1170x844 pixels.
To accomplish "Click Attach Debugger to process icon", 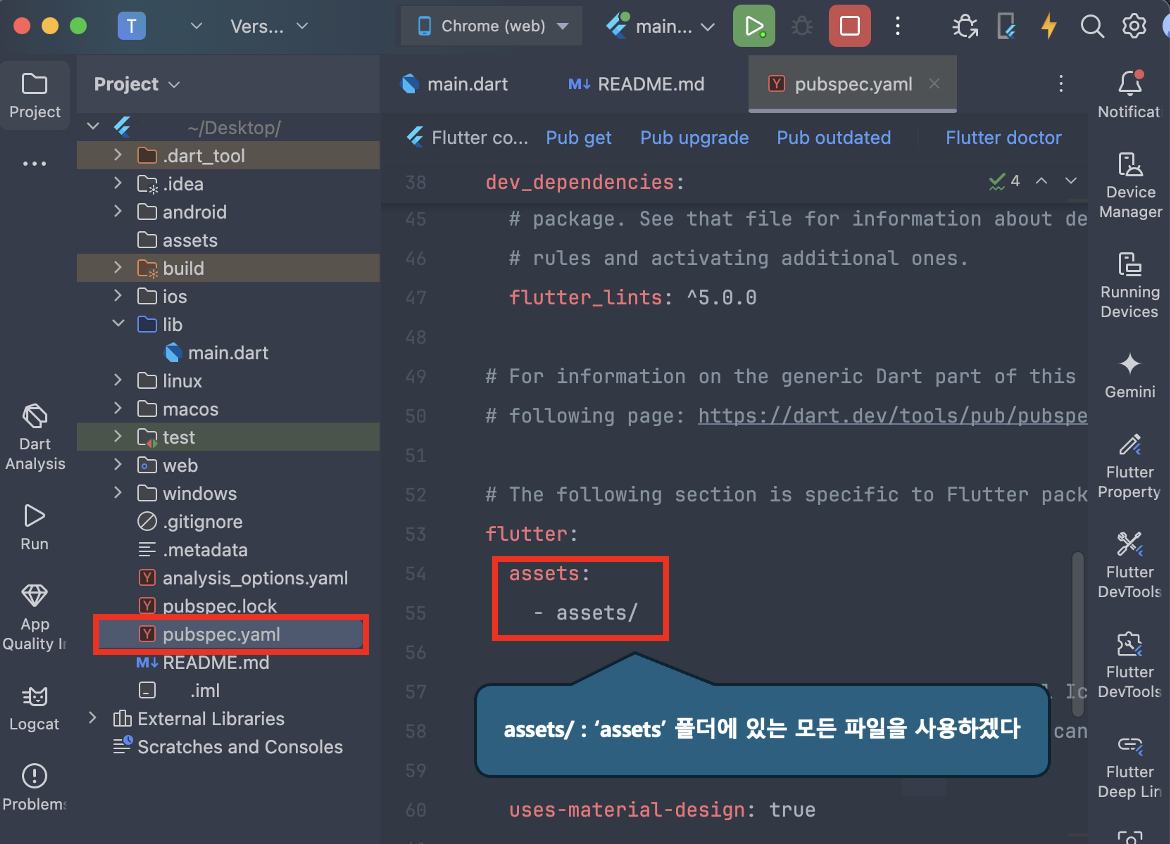I will pos(965,26).
